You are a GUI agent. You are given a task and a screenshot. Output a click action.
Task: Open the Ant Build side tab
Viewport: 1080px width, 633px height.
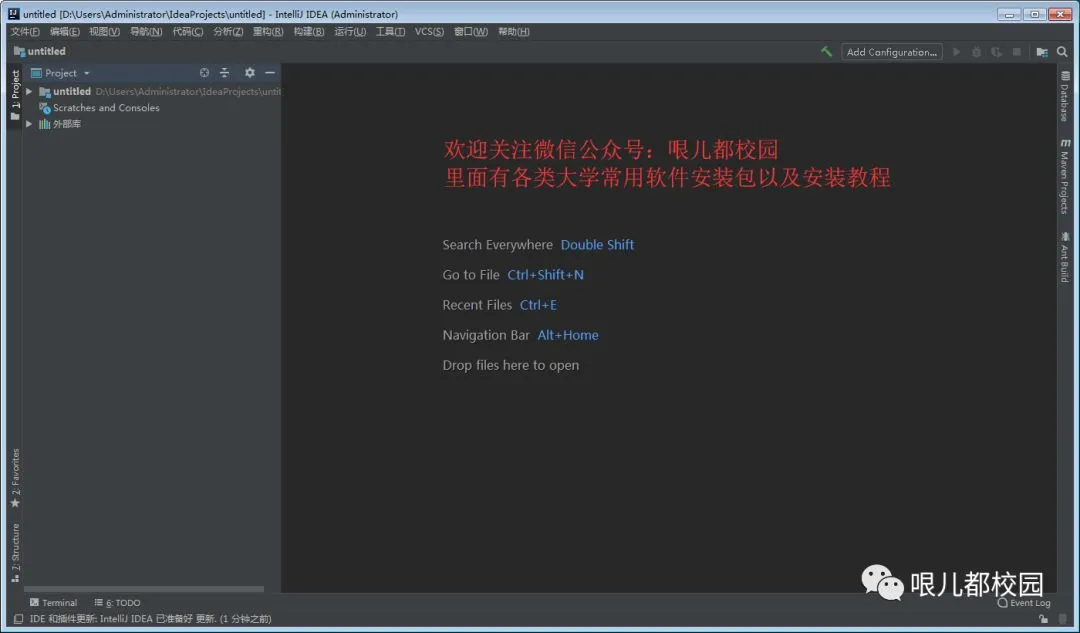tap(1065, 256)
